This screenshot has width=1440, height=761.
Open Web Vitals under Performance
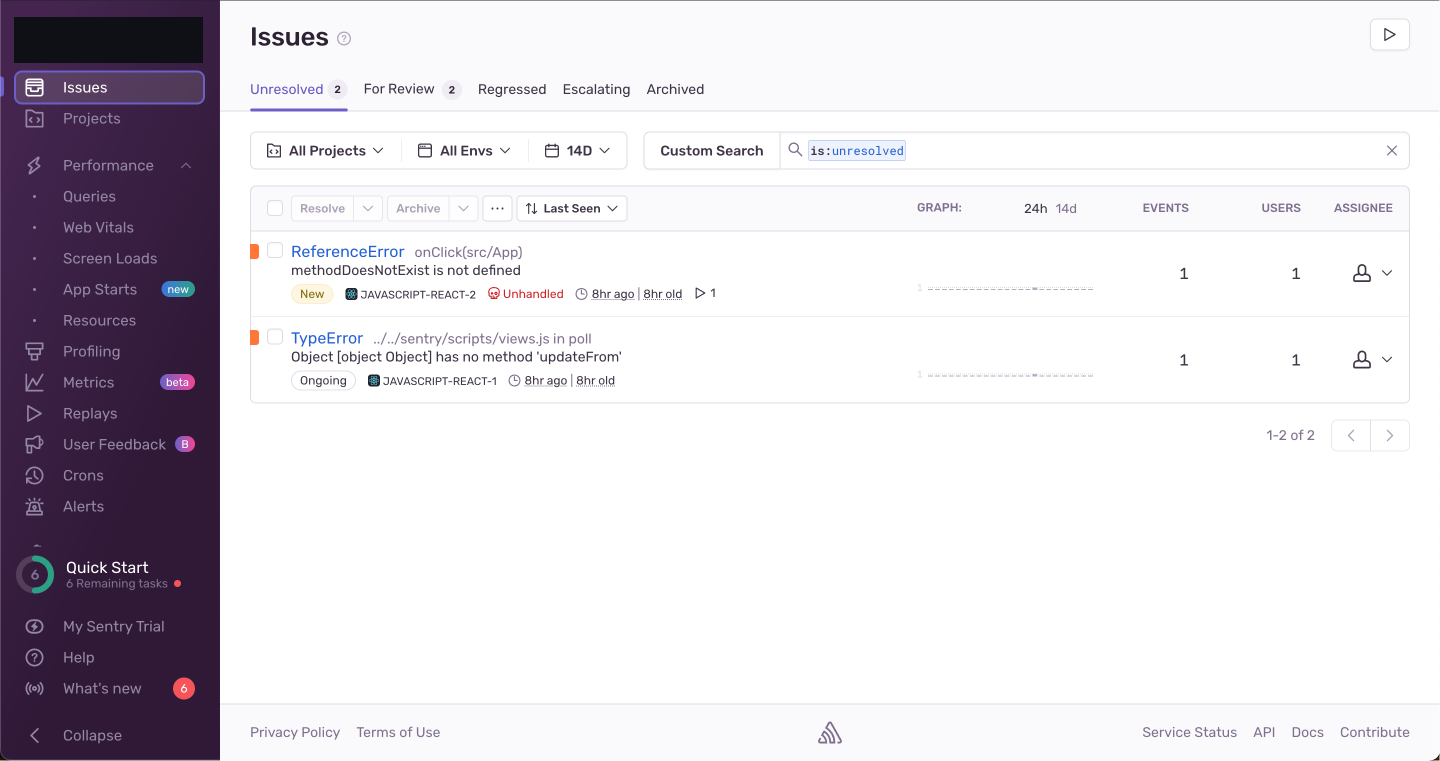click(98, 227)
